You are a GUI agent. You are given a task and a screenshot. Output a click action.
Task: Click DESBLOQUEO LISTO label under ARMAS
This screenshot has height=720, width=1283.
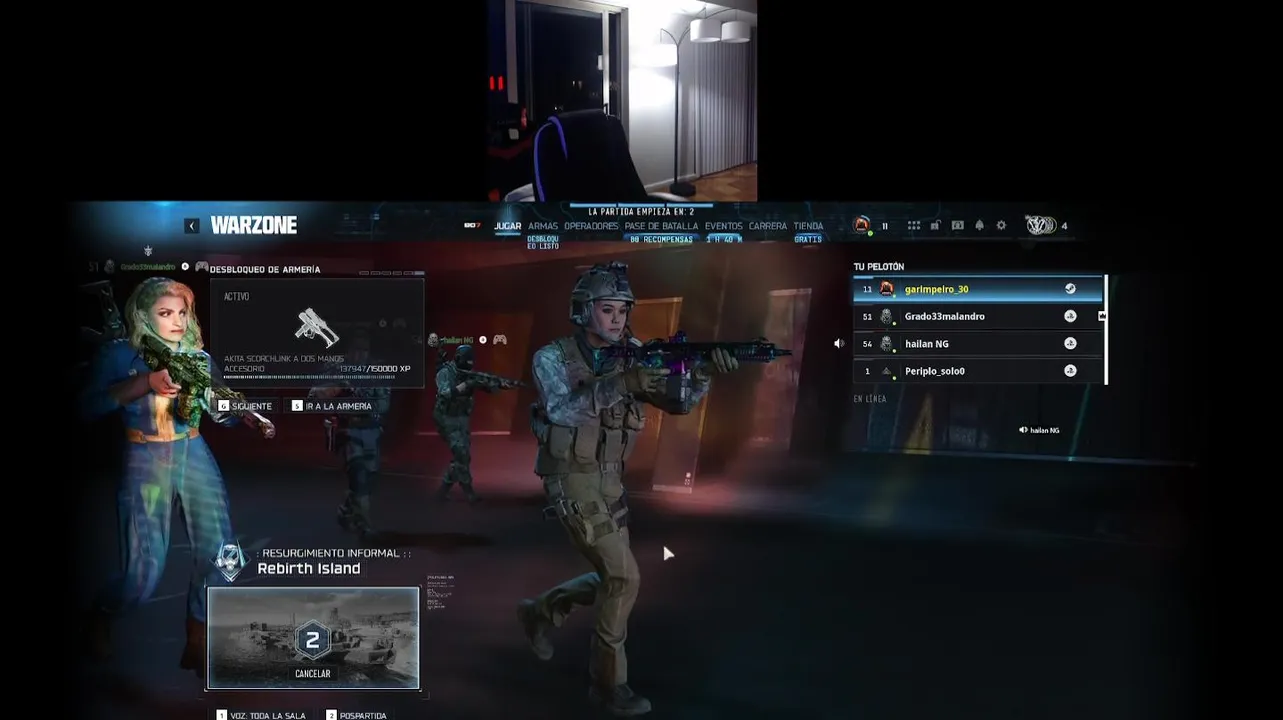[543, 242]
